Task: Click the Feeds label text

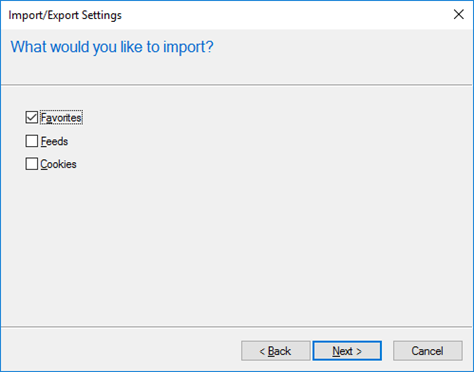Action: [x=54, y=141]
